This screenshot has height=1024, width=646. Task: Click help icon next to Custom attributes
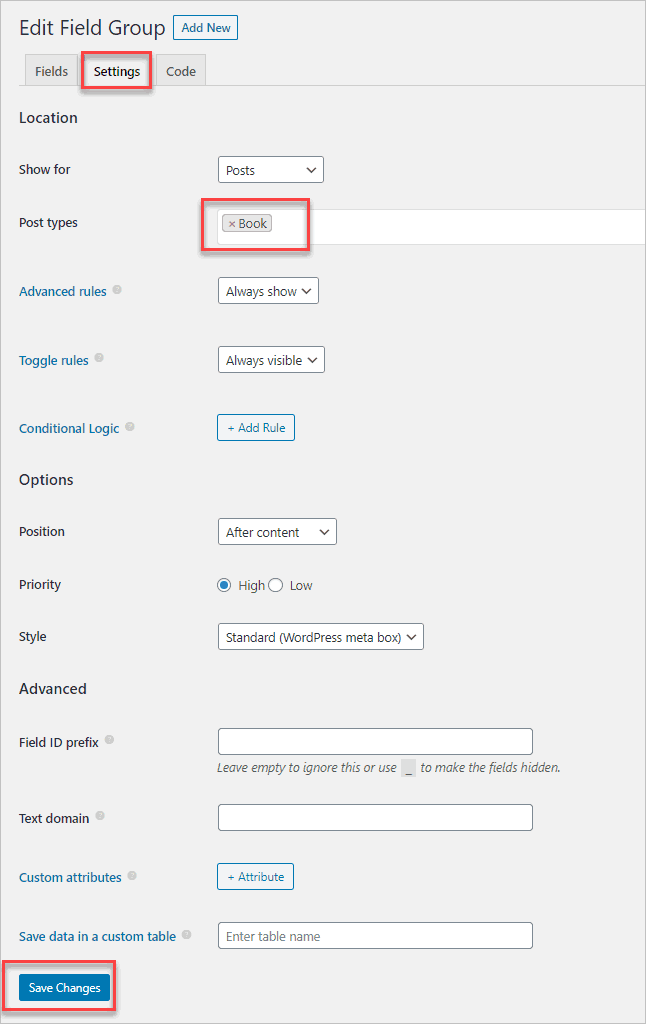(132, 876)
